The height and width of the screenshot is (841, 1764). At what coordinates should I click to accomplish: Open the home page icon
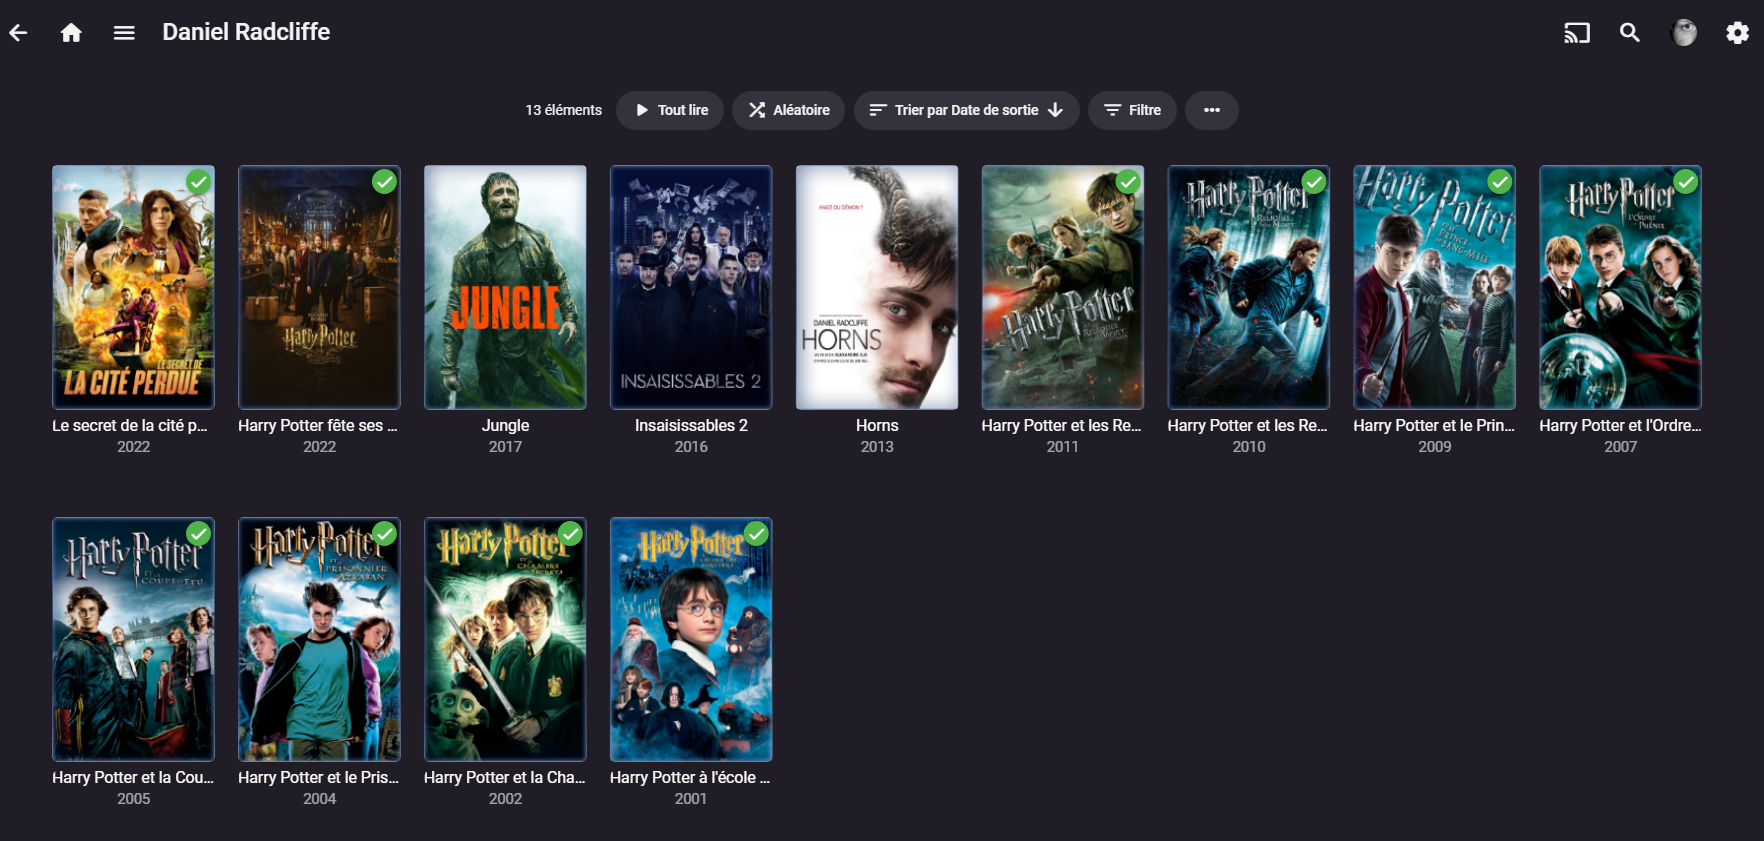click(x=71, y=33)
